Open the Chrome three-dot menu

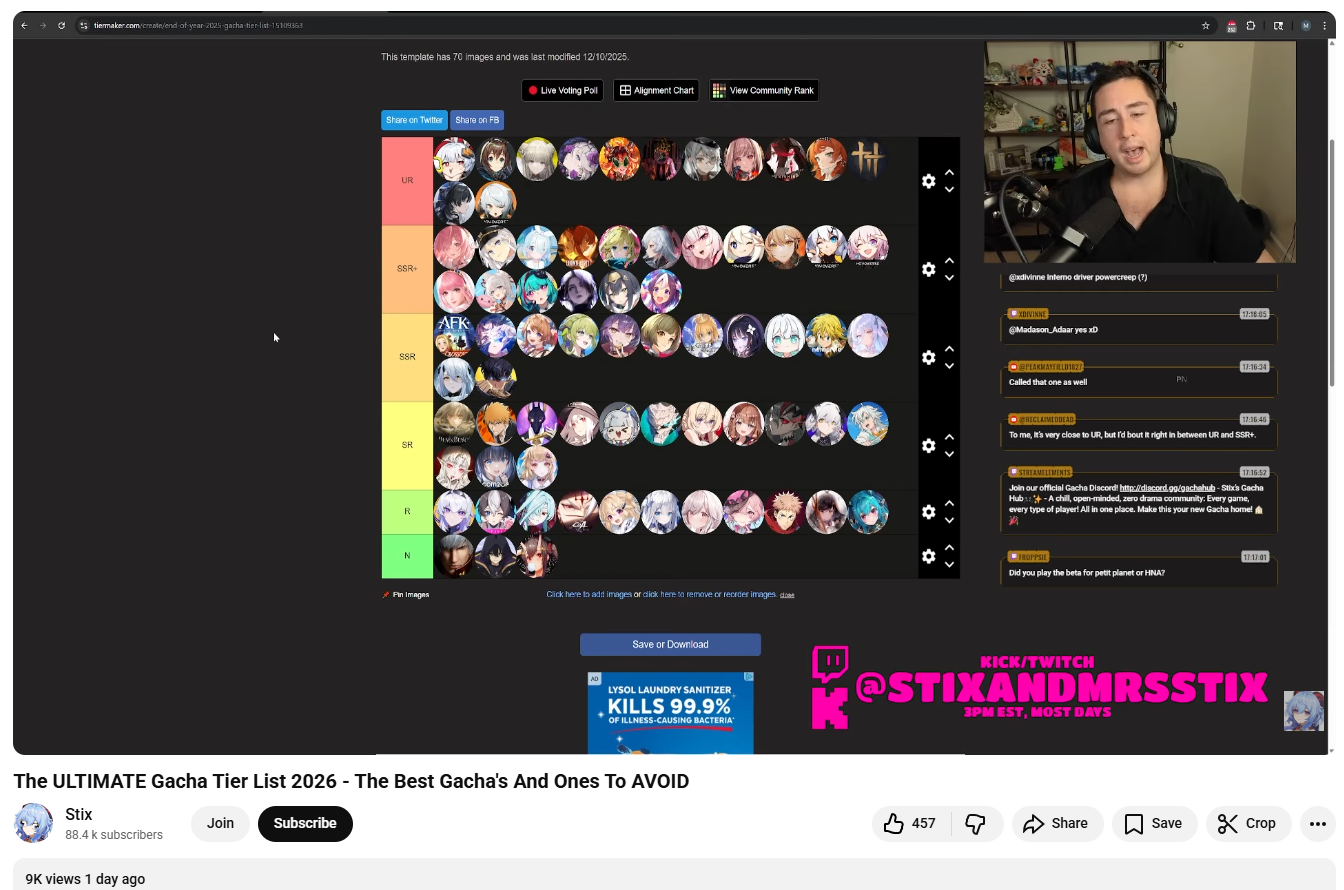(x=1325, y=25)
